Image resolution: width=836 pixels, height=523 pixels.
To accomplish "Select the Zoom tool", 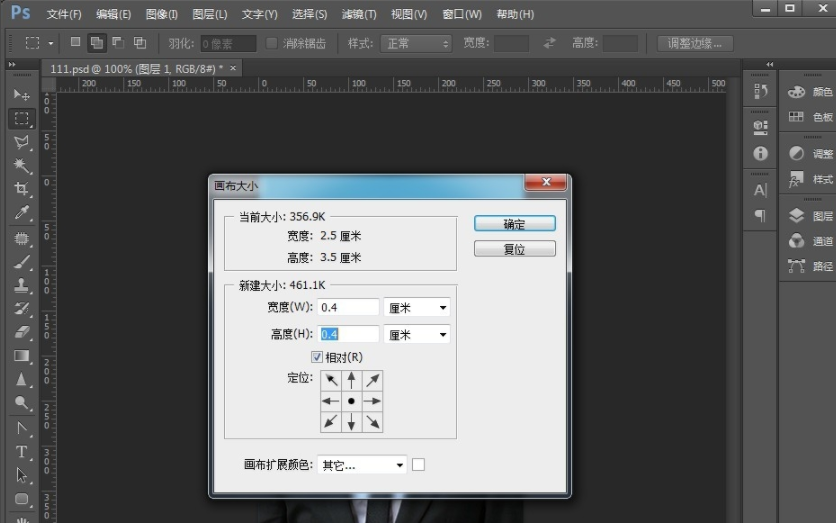I will click(21, 404).
